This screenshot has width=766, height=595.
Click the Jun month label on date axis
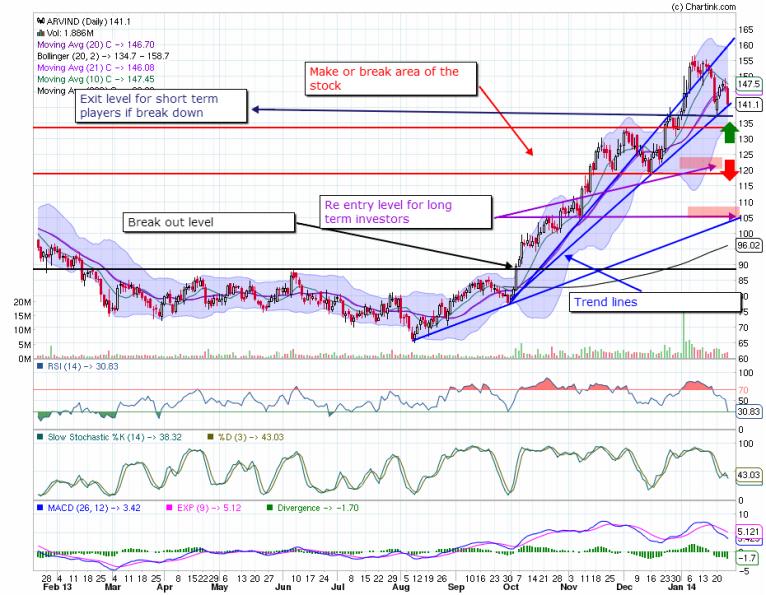tap(283, 587)
